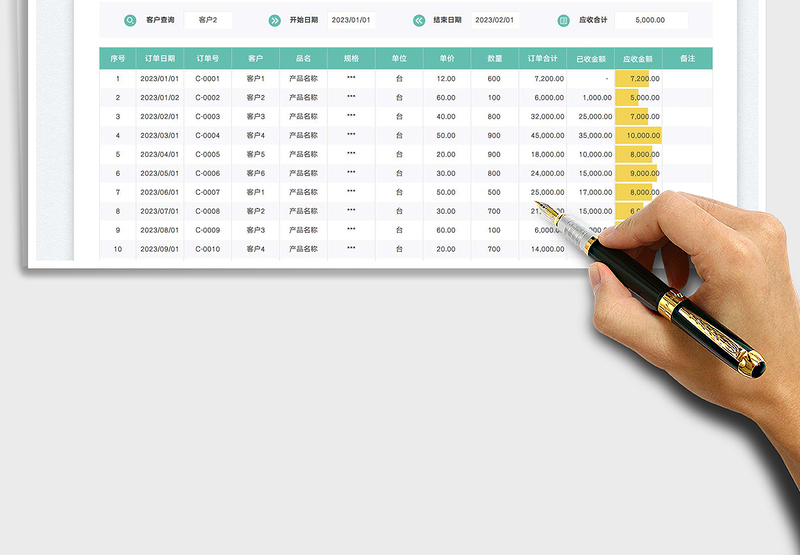This screenshot has height=555, width=800.
Task: Click the 客户 column header
Action: point(256,59)
